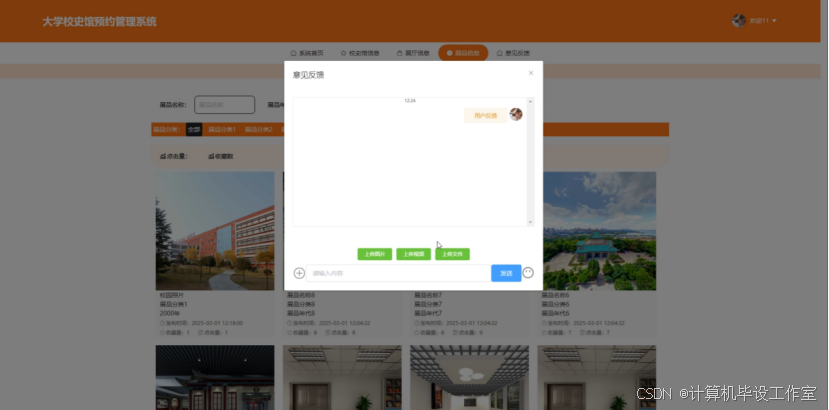Open the 校史馆信息 nav tab
This screenshot has width=829, height=410.
tap(360, 53)
